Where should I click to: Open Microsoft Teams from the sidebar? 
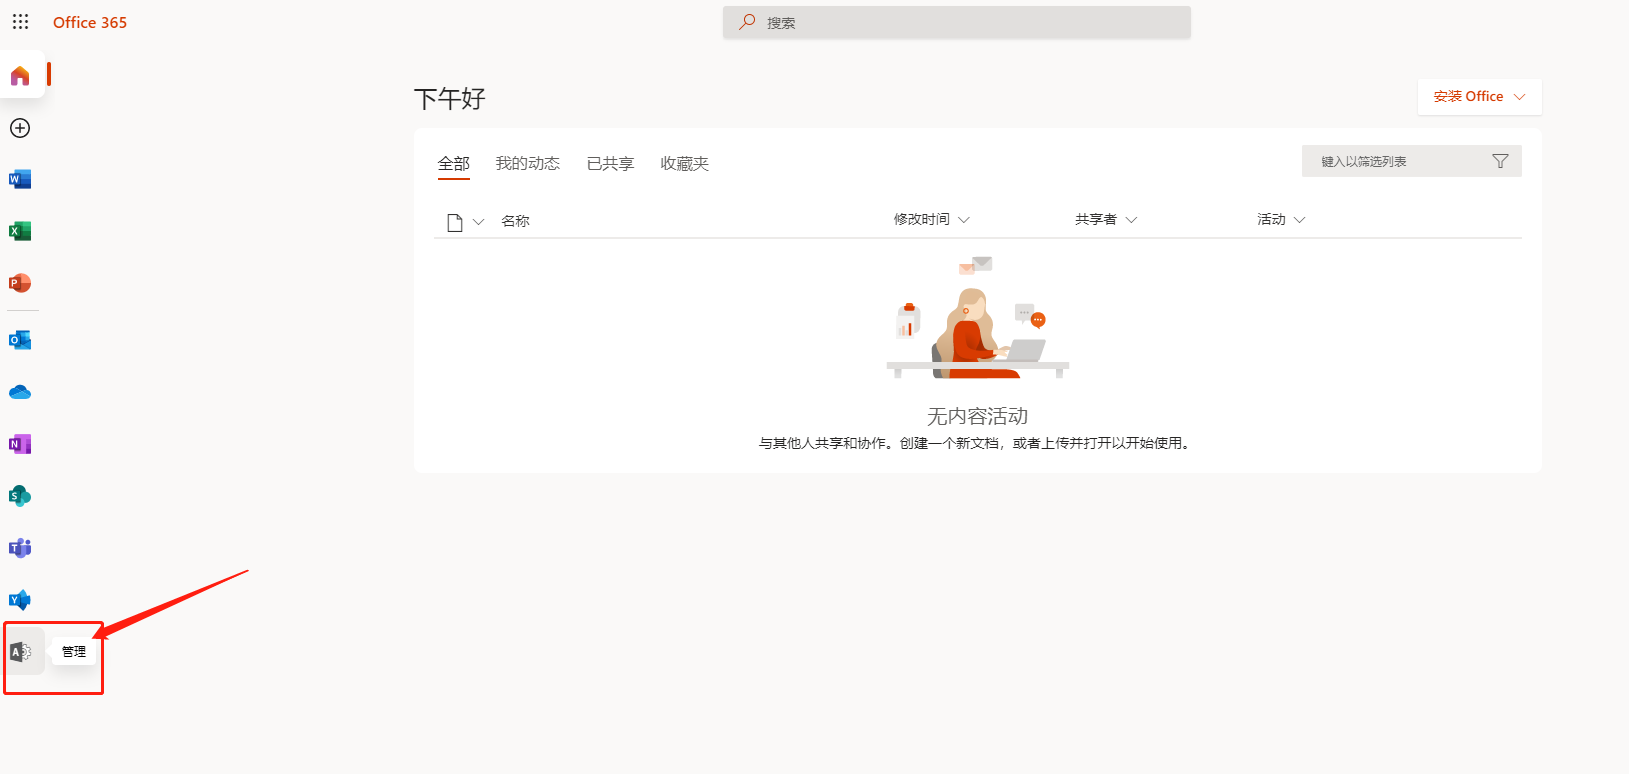click(x=20, y=548)
